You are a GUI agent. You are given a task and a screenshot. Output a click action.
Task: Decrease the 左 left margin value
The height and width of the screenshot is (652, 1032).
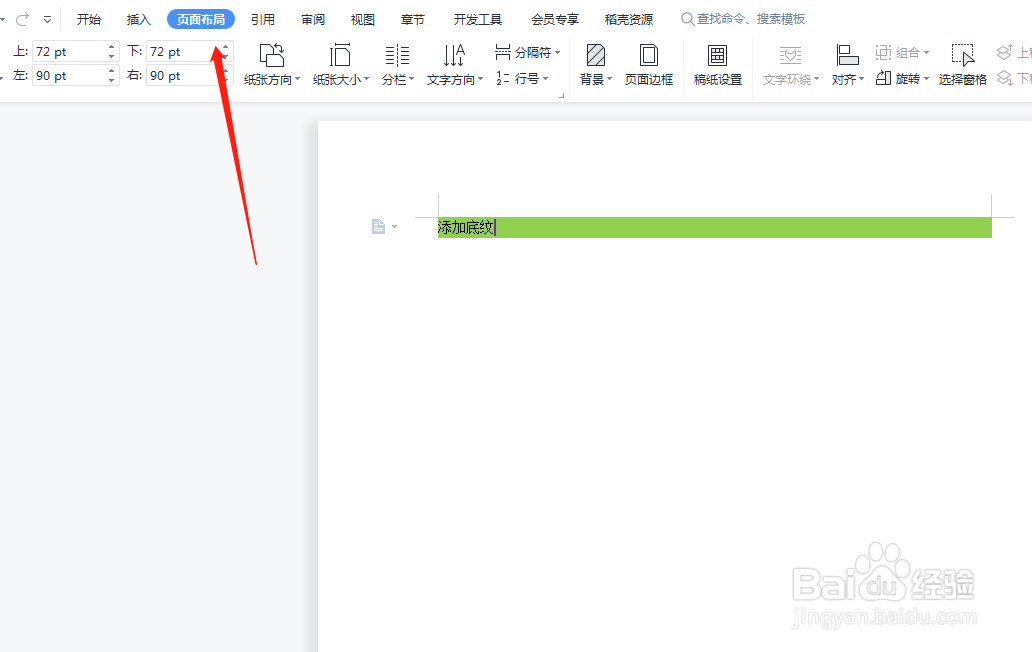click(111, 80)
